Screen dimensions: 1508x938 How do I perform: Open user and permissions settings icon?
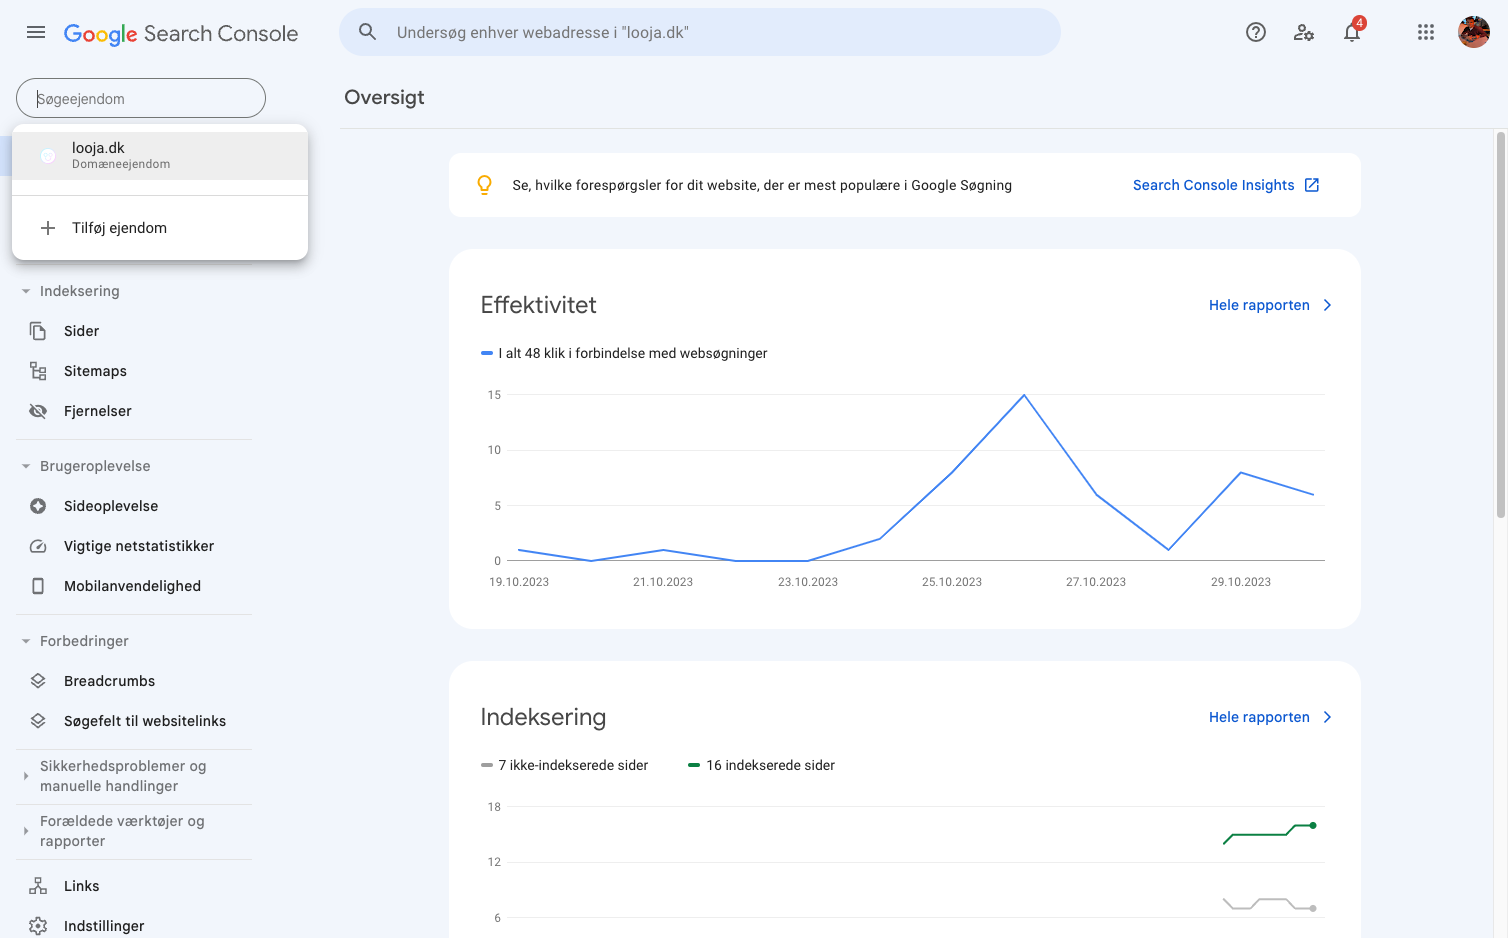1304,32
